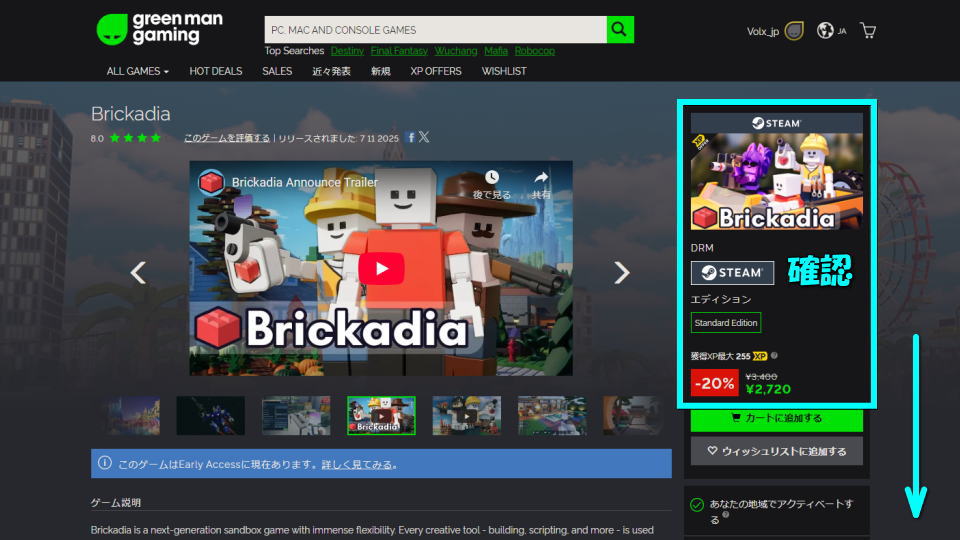Open the shopping cart icon

(x=868, y=30)
